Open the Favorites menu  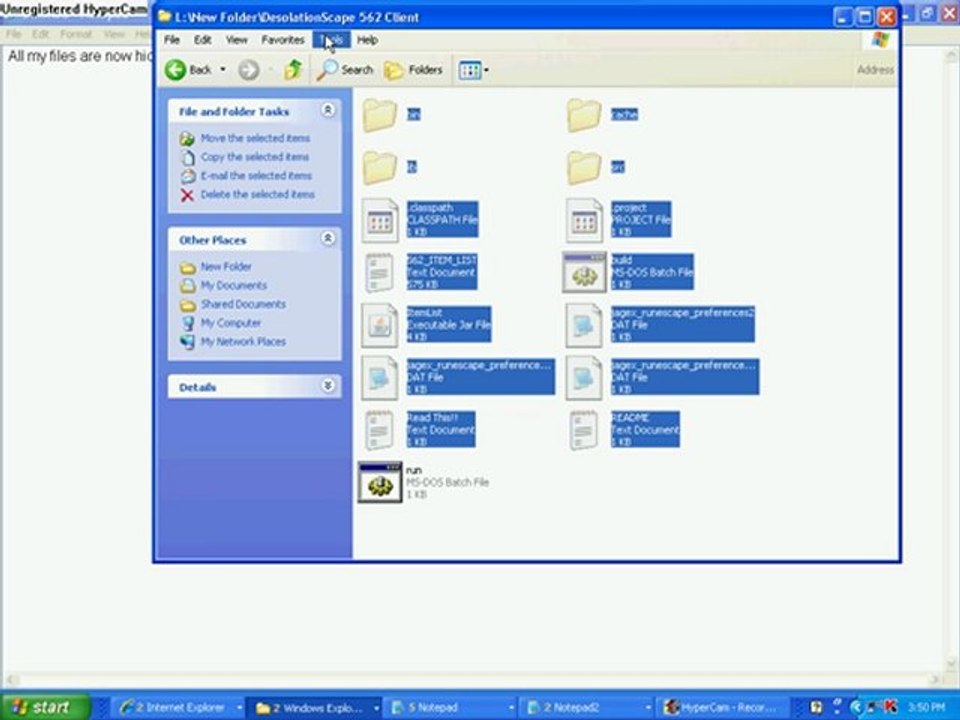click(x=283, y=40)
